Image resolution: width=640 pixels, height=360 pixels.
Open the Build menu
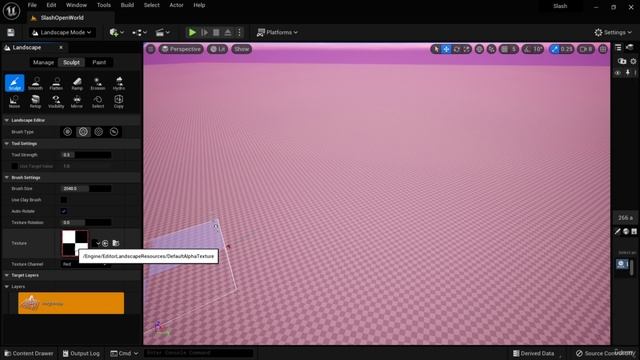(x=127, y=5)
